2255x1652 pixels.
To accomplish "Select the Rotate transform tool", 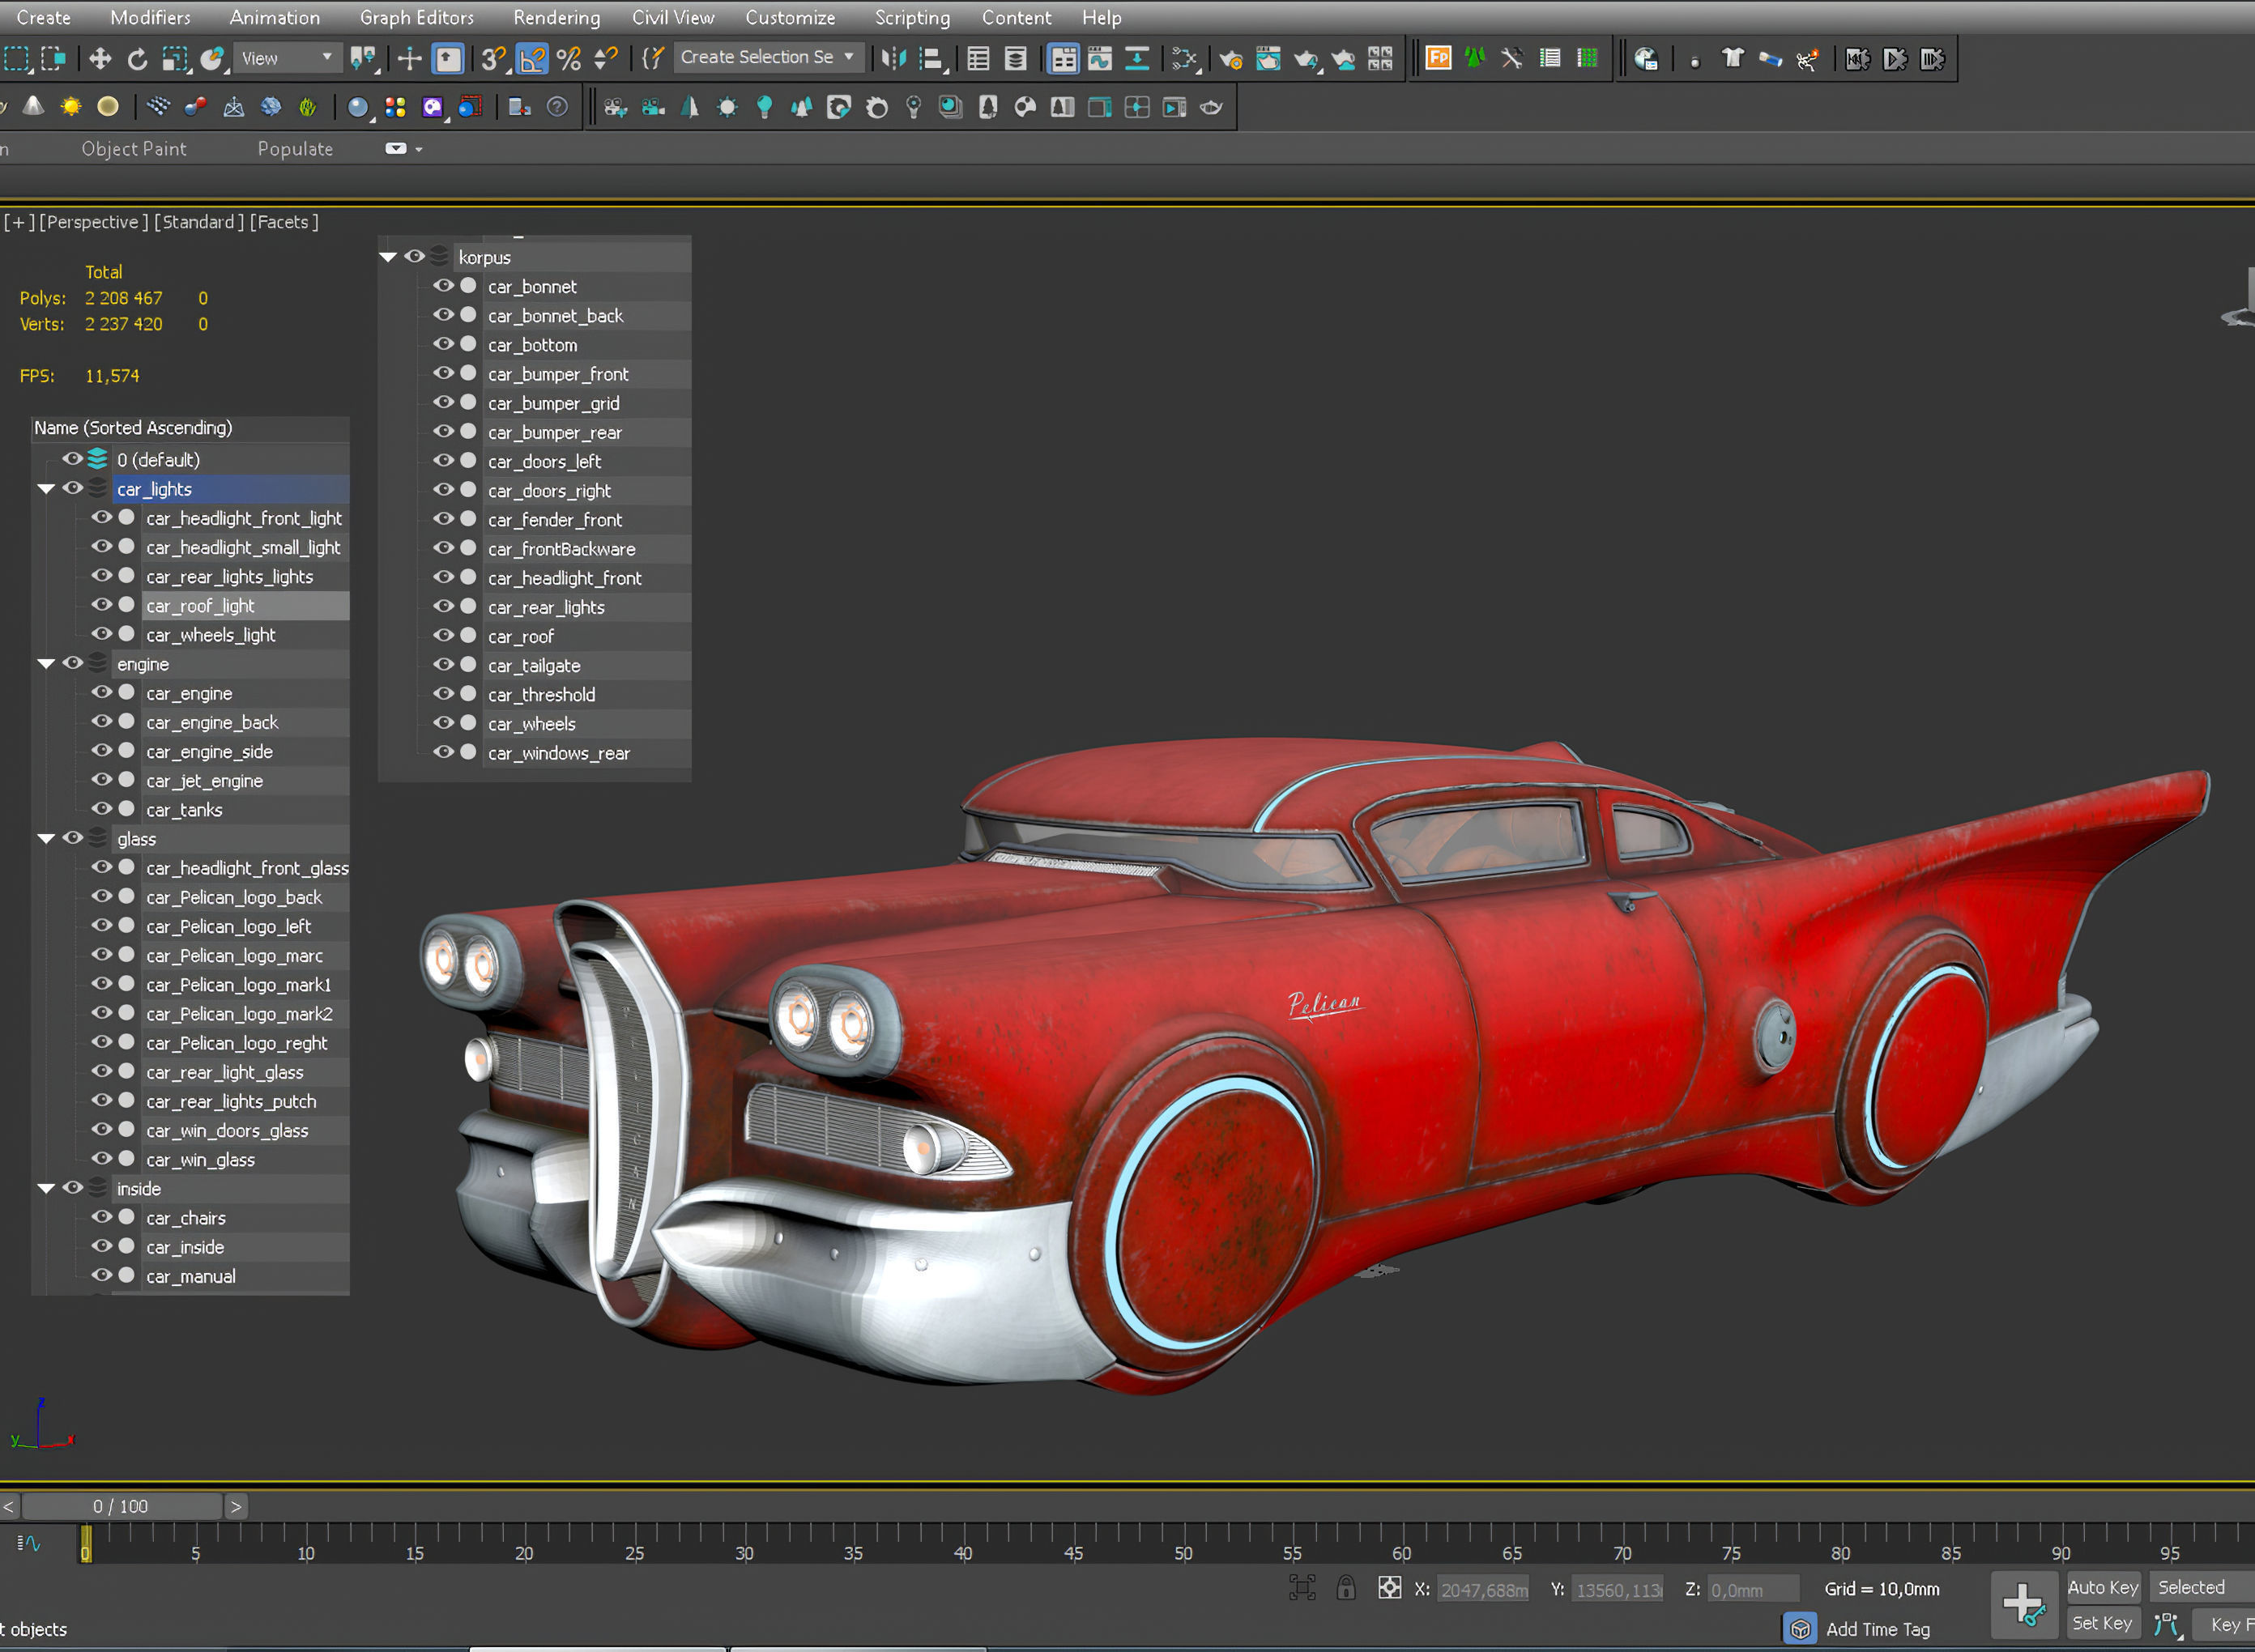I will pos(137,59).
